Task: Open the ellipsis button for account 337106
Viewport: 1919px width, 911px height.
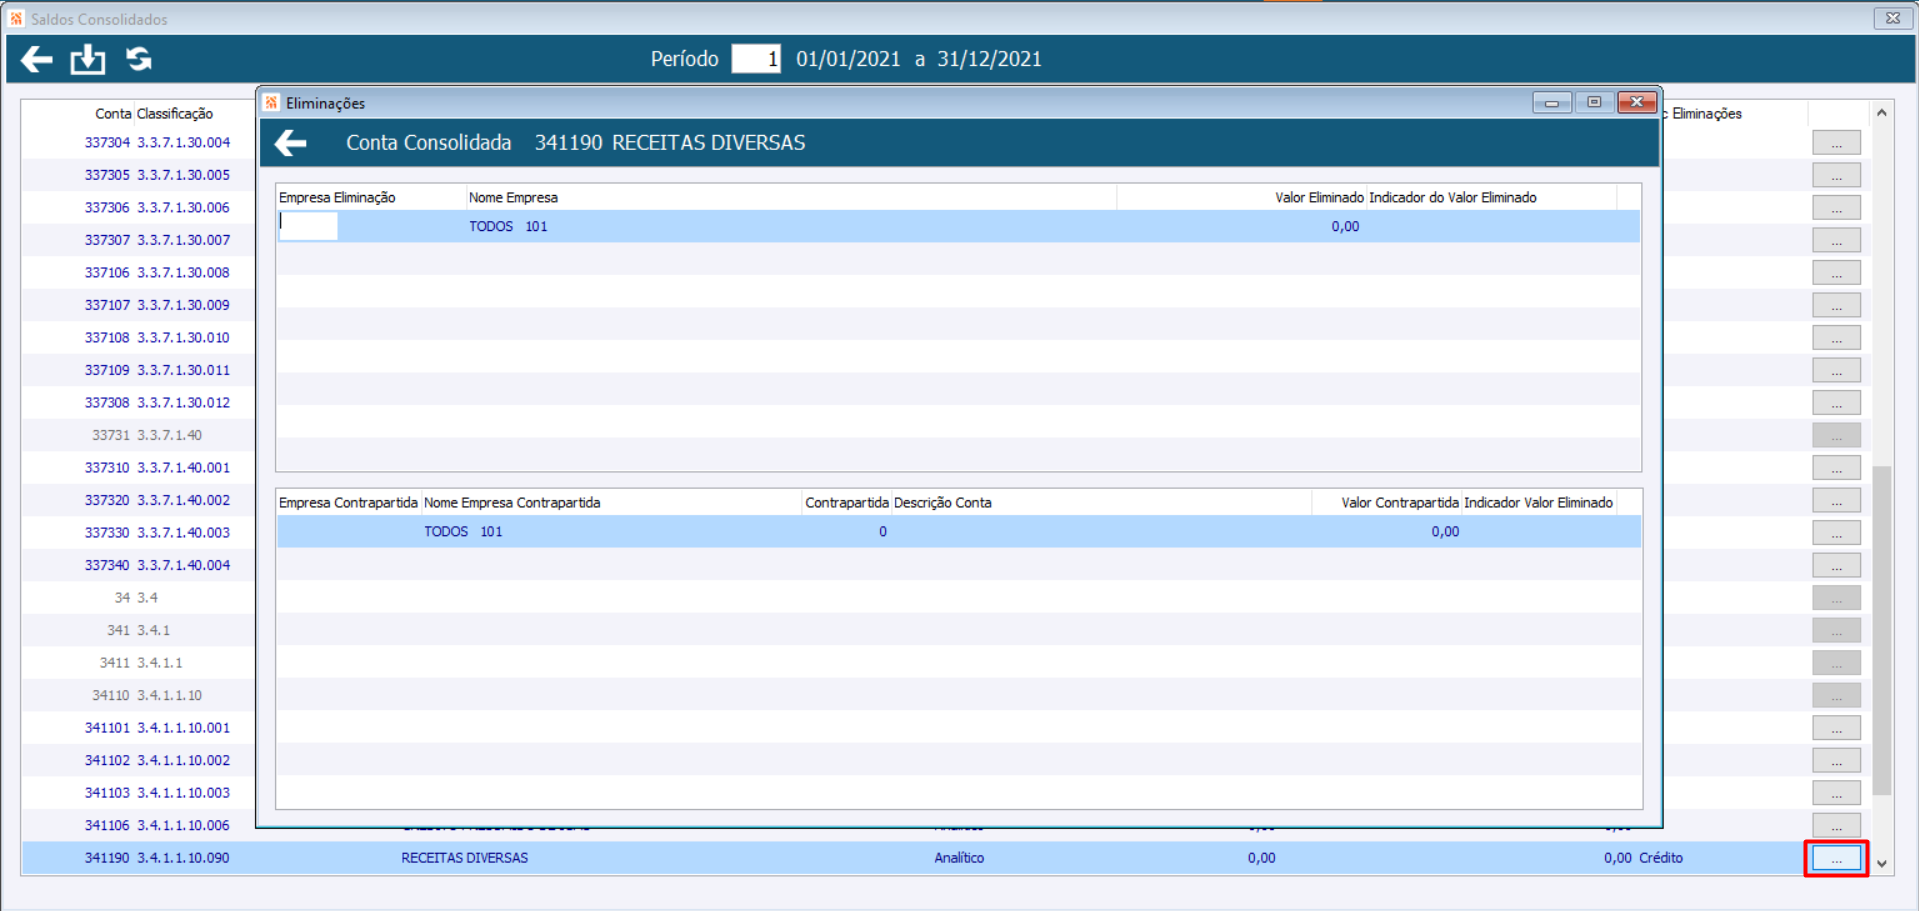Action: 1836,273
